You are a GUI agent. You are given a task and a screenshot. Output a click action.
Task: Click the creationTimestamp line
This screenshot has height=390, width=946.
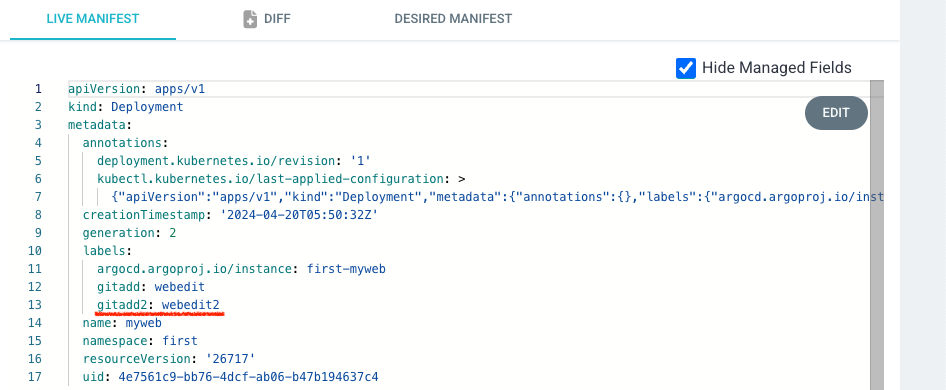(x=231, y=215)
